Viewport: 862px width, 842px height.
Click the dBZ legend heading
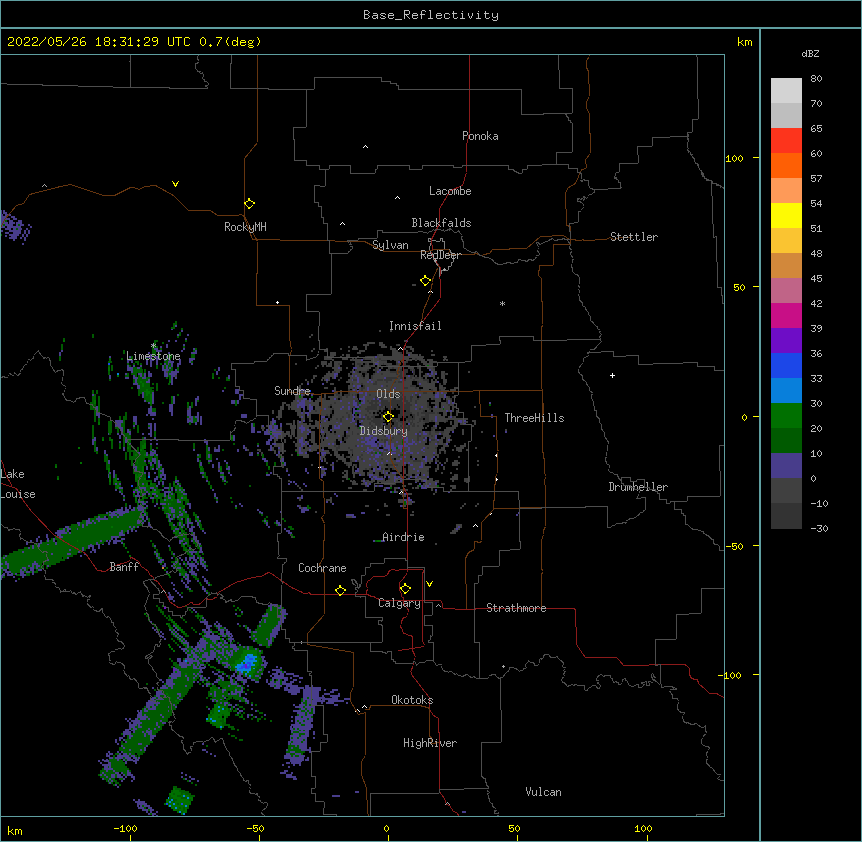click(810, 53)
